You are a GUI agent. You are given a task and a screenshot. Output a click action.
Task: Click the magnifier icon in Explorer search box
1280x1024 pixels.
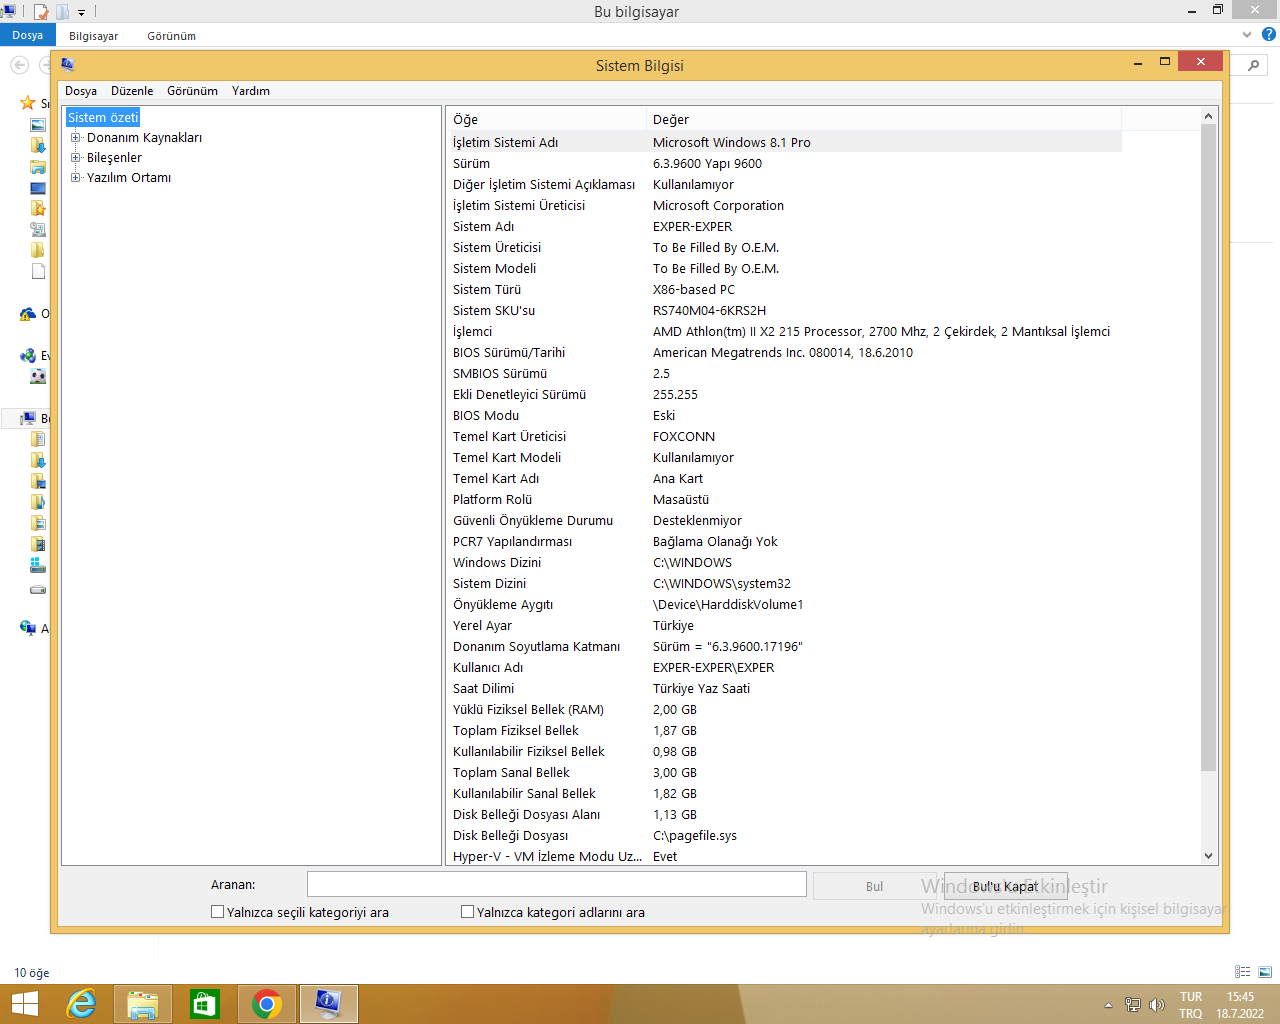point(1253,66)
